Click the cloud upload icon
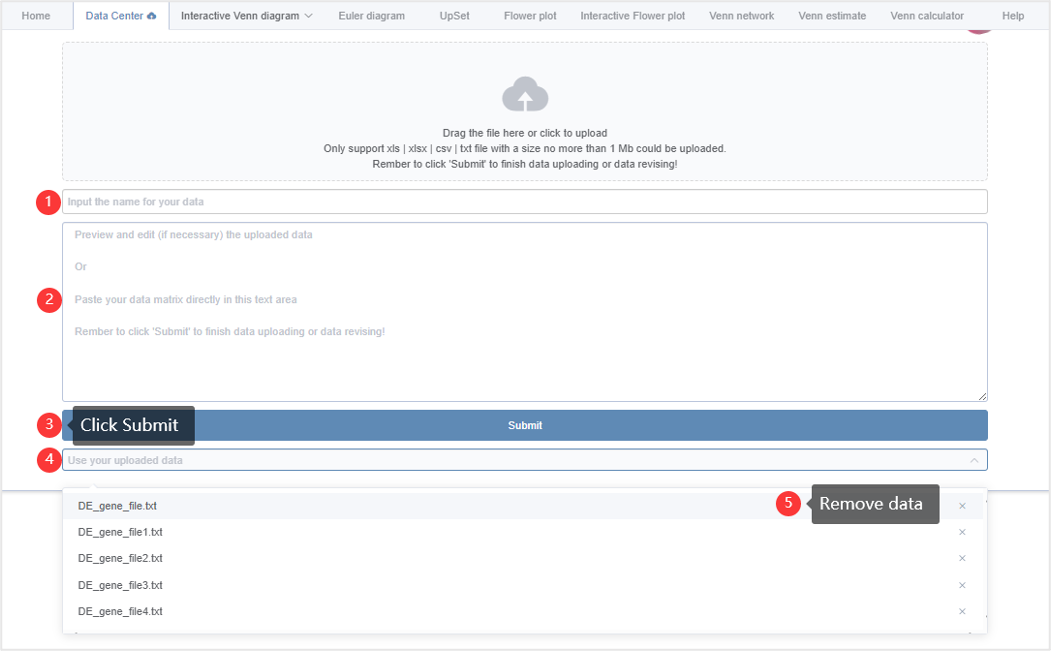This screenshot has width=1052, height=652. [x=525, y=95]
